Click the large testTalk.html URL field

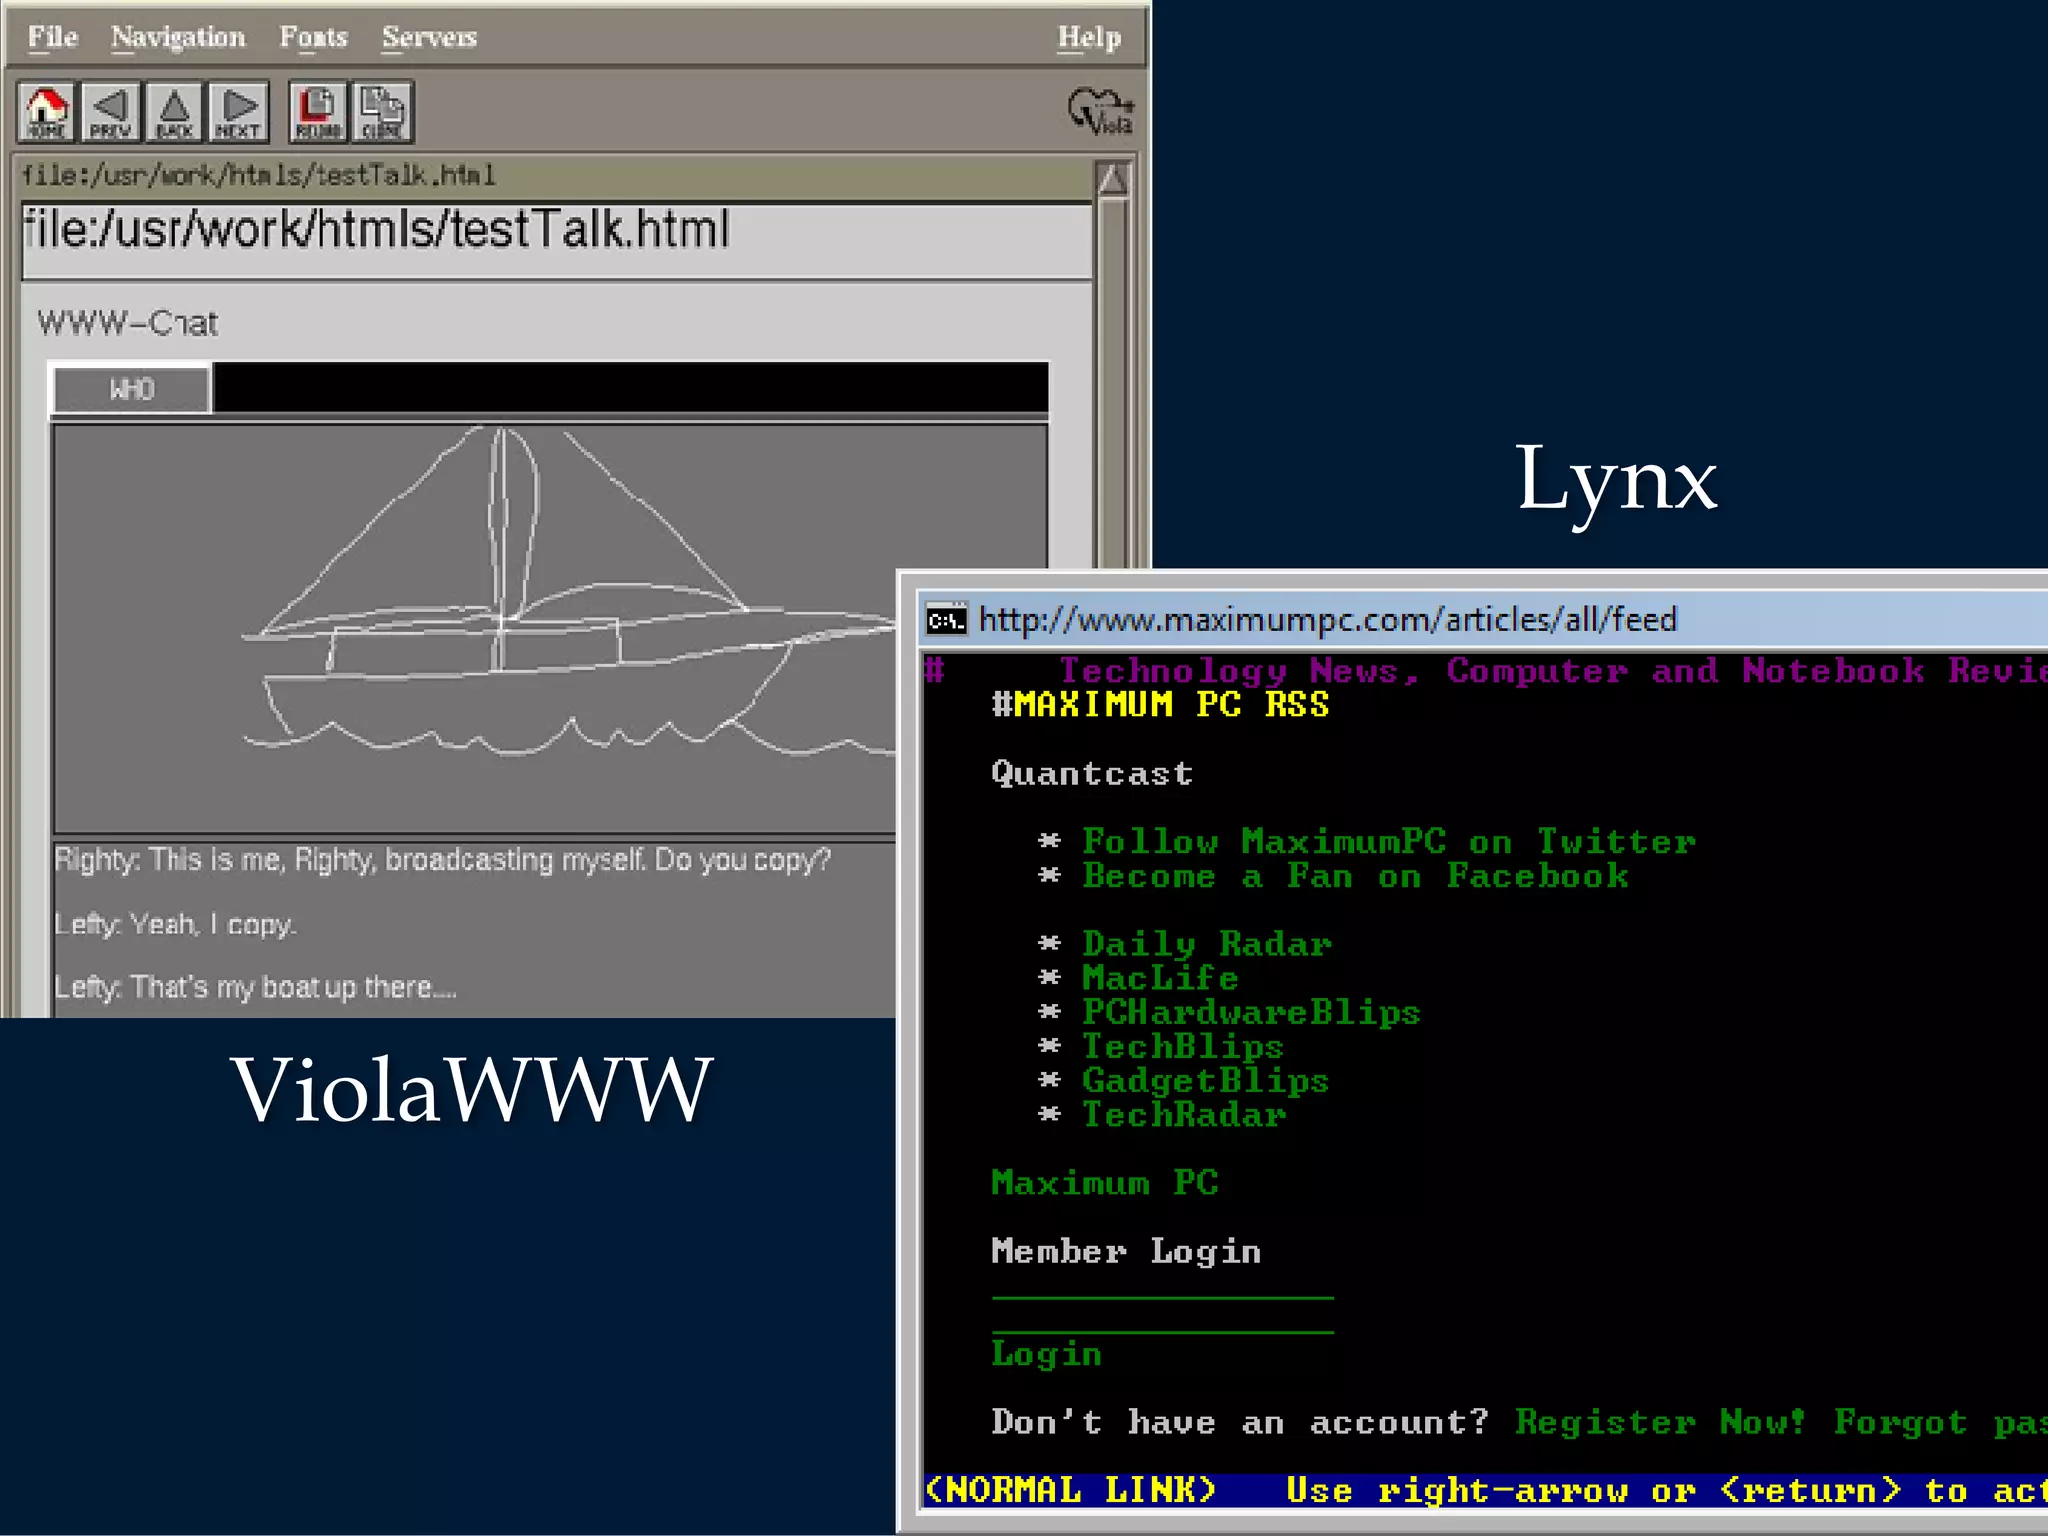pyautogui.click(x=556, y=241)
